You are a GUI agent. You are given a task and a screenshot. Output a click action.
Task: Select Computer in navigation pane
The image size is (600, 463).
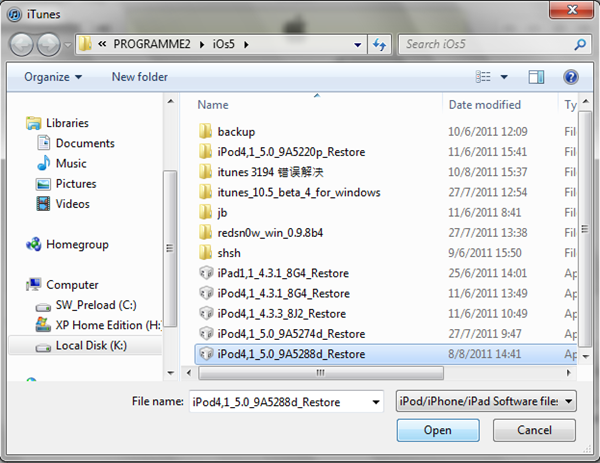tap(63, 285)
